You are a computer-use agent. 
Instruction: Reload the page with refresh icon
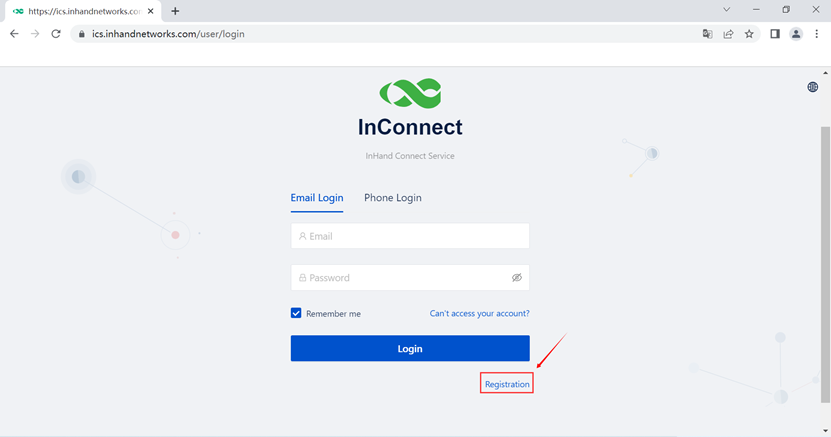coord(56,34)
